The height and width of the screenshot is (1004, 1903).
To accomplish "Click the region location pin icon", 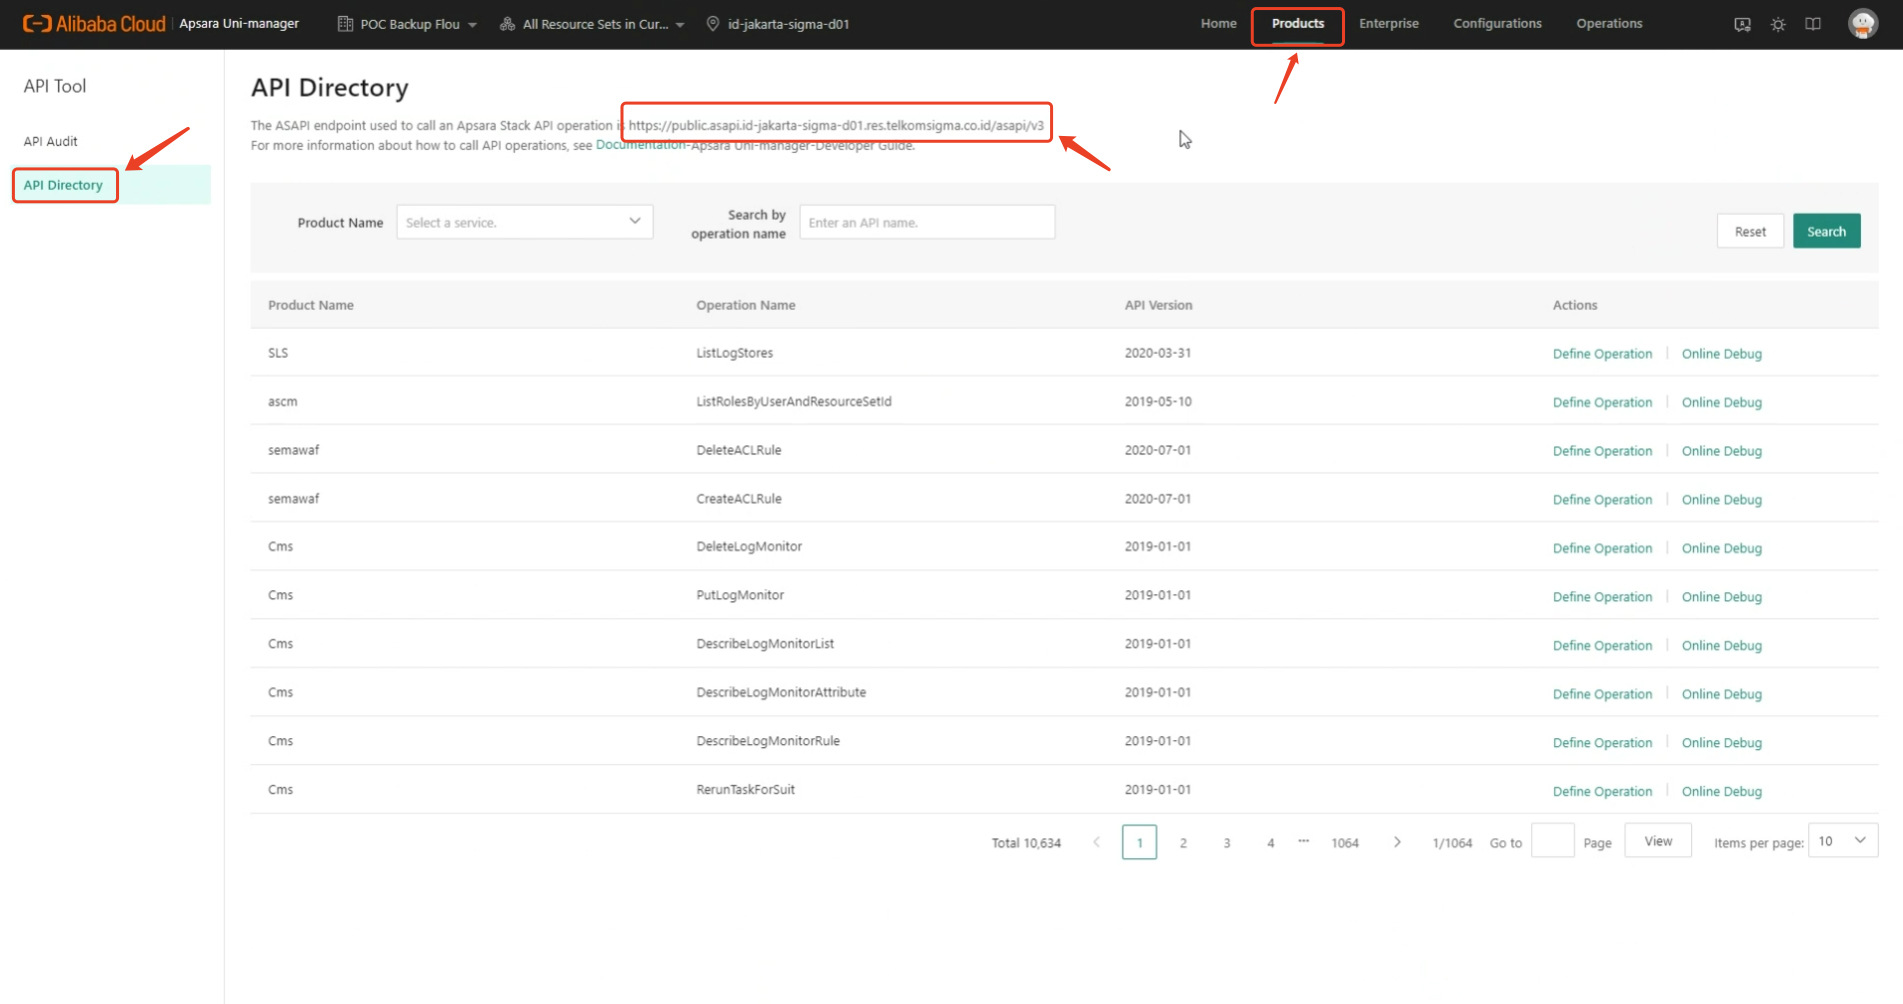I will pos(713,24).
